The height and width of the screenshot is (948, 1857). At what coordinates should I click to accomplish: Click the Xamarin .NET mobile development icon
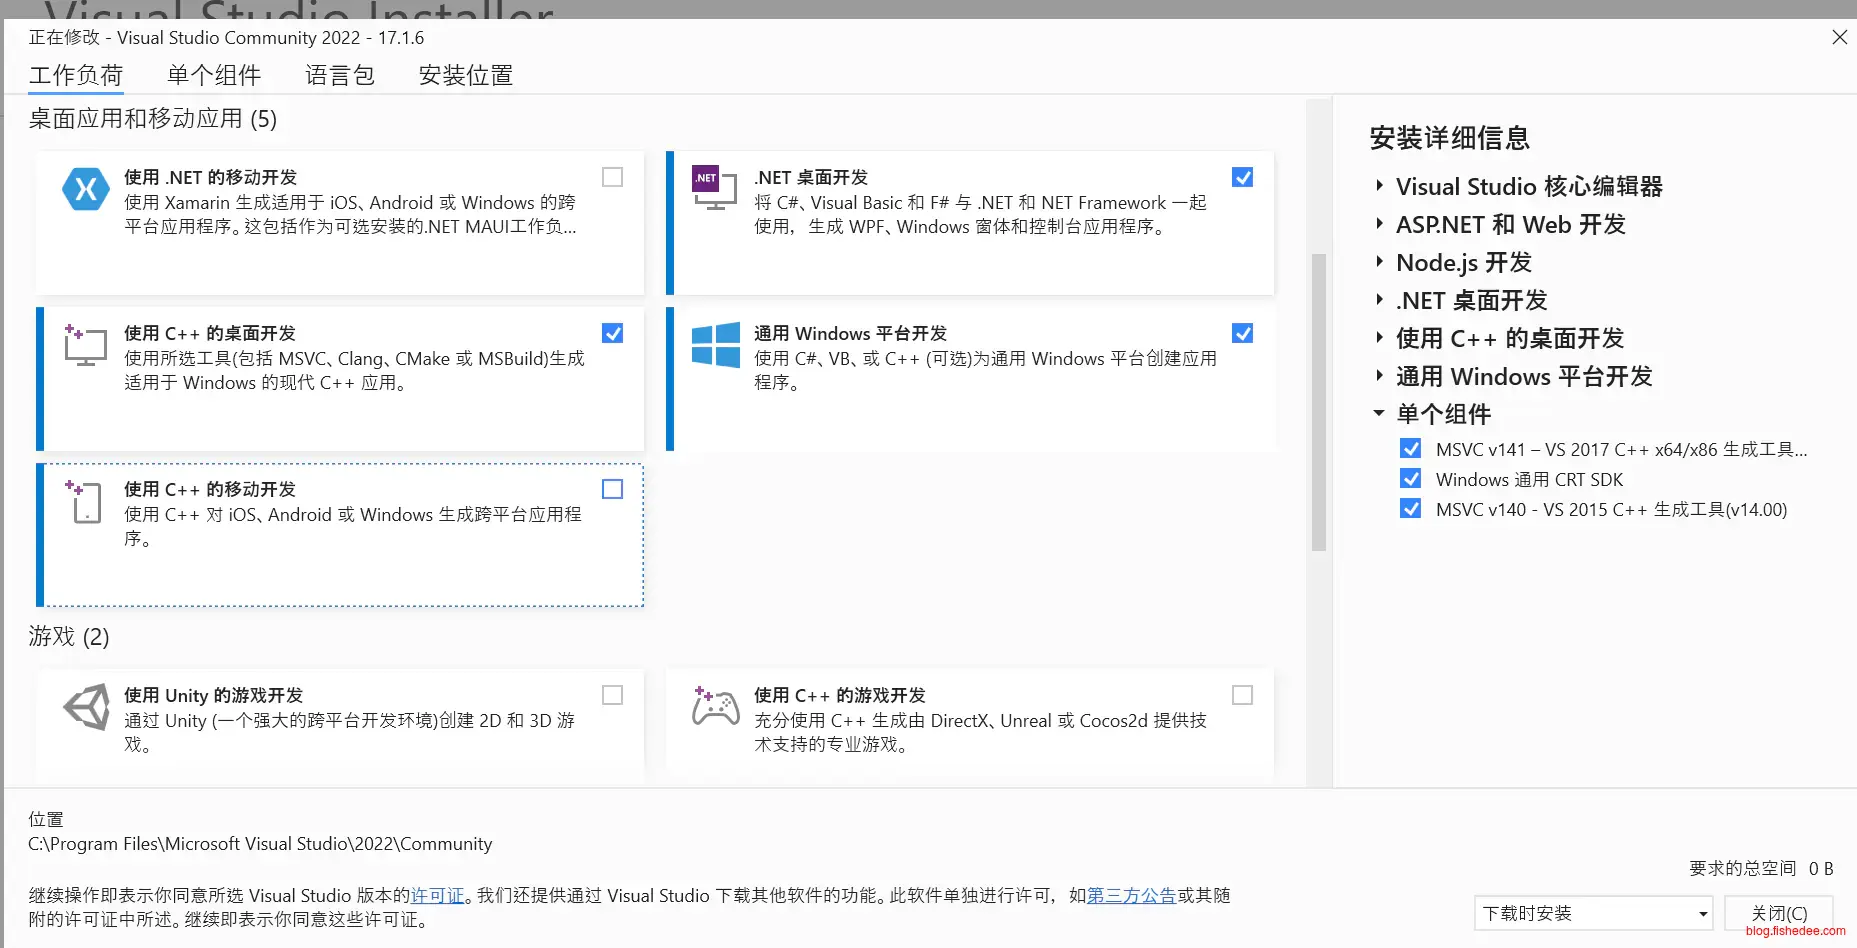click(85, 189)
